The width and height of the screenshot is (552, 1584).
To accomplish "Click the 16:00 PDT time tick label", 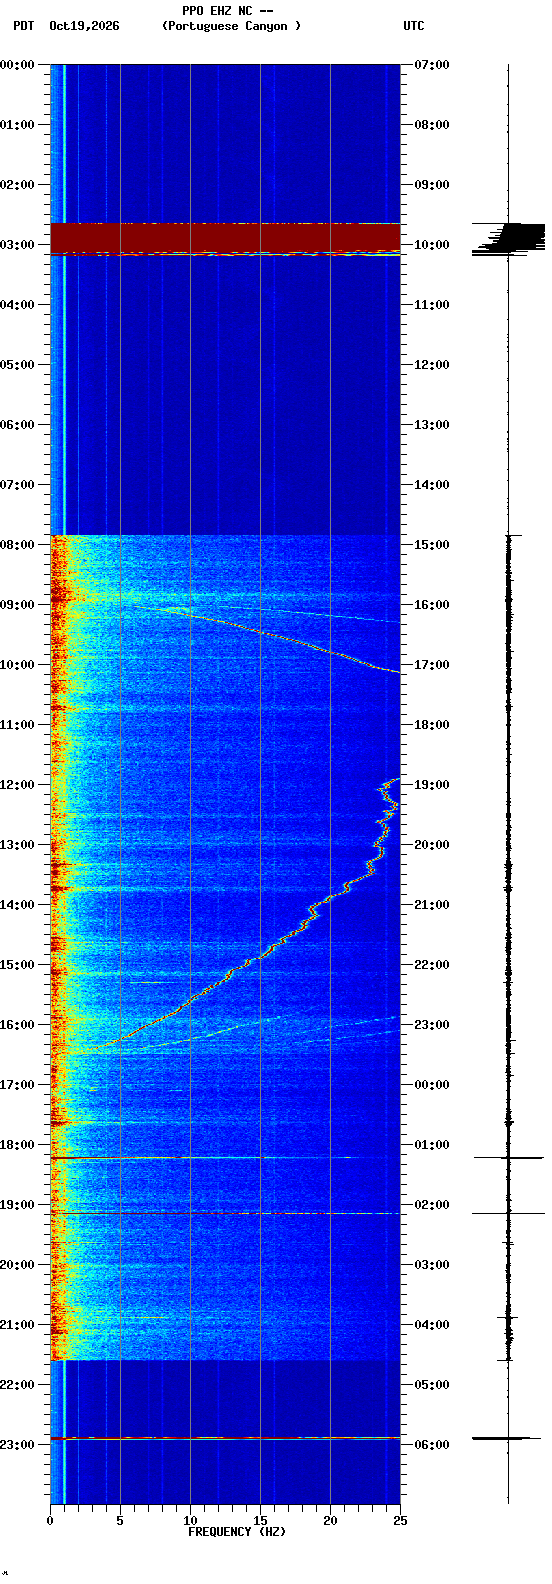I will 17,1024.
